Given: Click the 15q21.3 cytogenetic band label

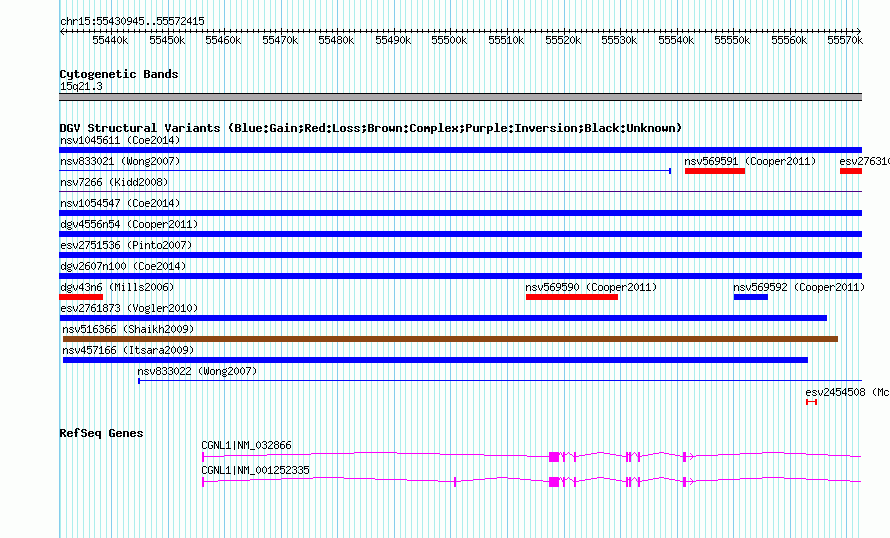Looking at the screenshot, I should (x=81, y=86).
